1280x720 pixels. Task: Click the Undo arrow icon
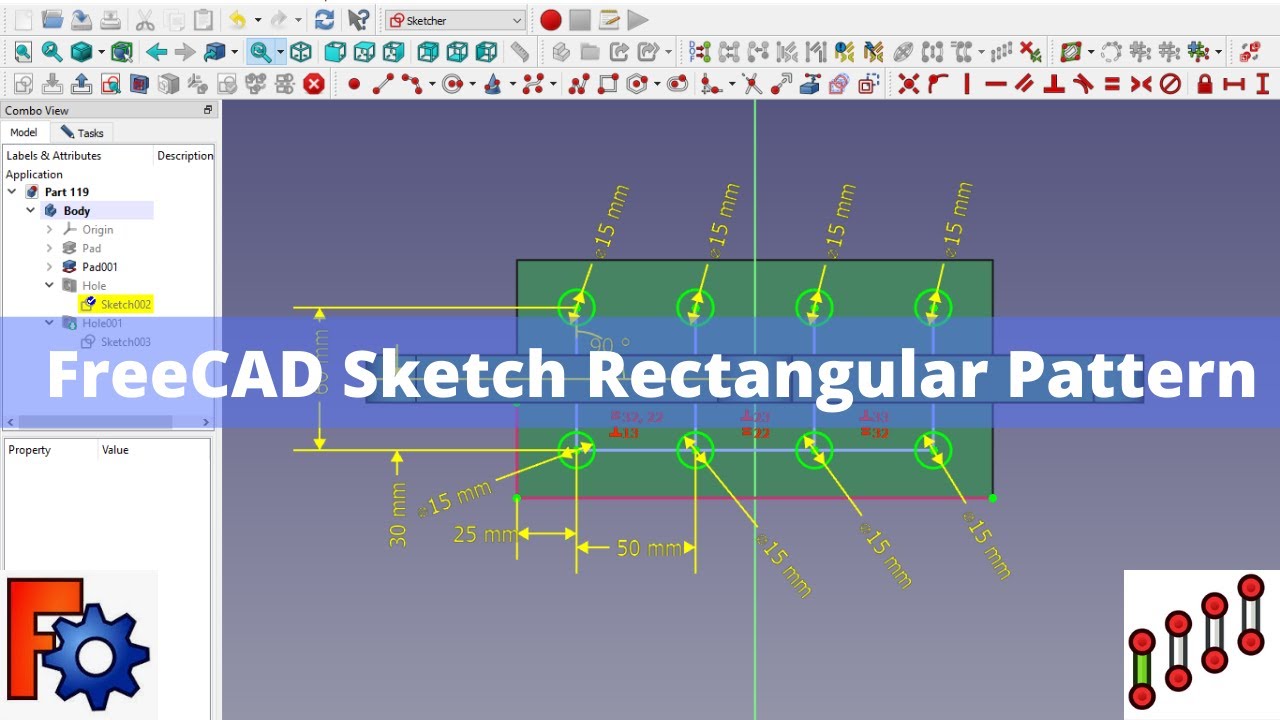(x=238, y=19)
